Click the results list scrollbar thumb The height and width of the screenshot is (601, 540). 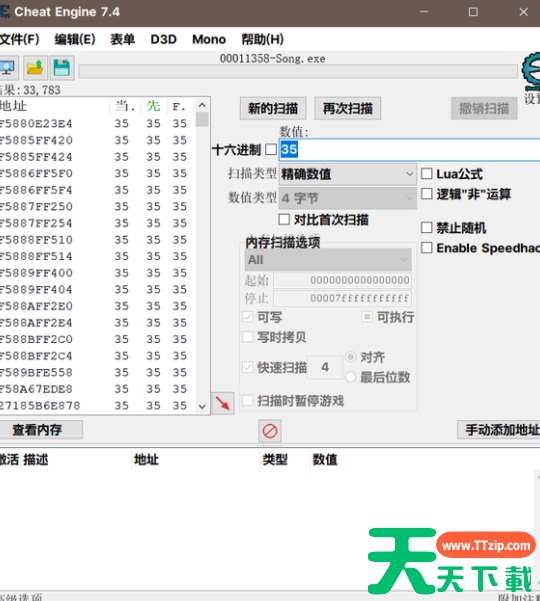[x=202, y=119]
